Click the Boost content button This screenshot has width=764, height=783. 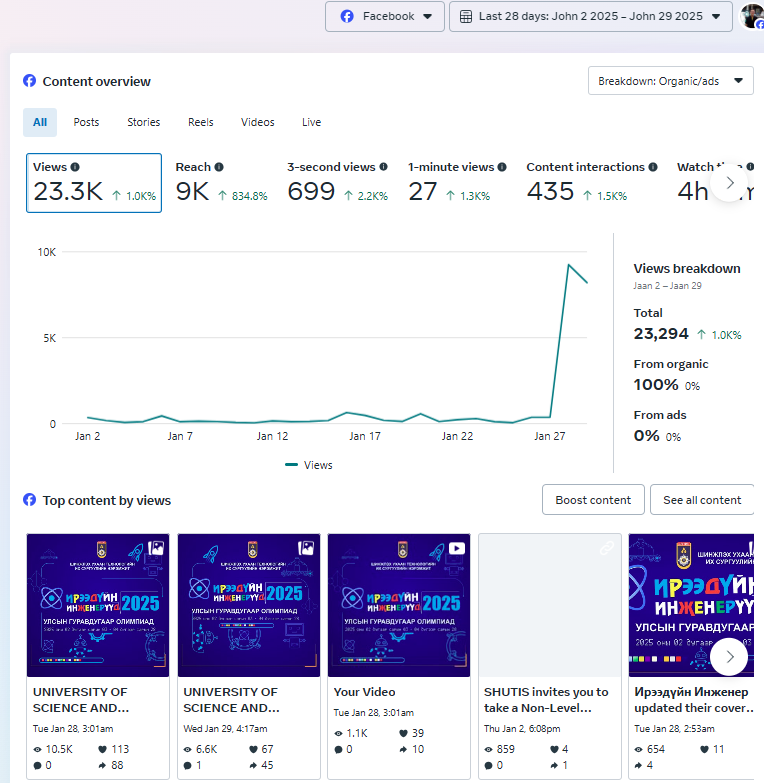click(593, 500)
